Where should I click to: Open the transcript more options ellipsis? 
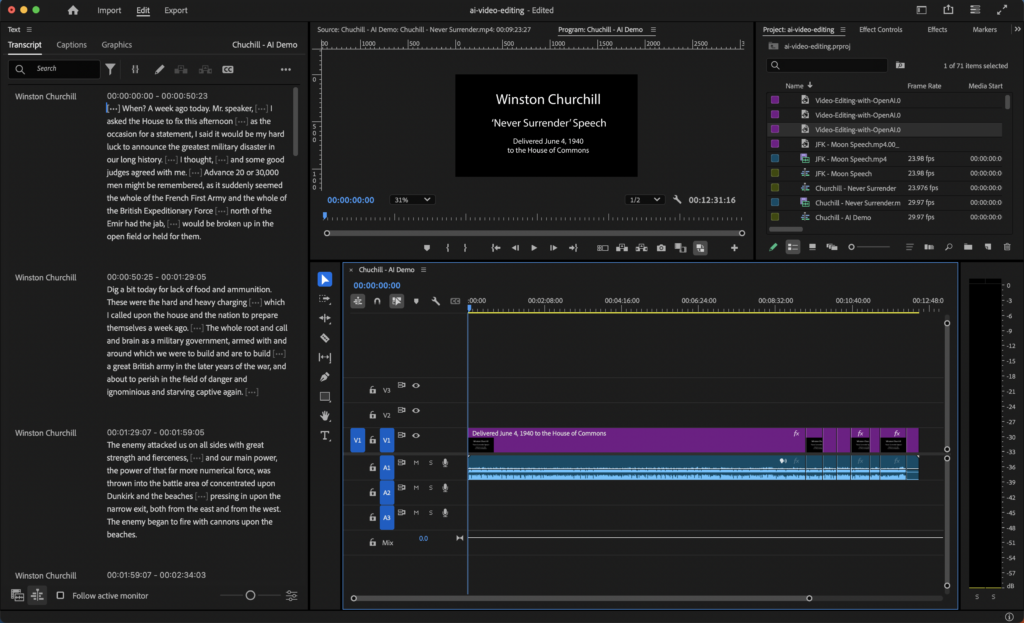point(286,69)
